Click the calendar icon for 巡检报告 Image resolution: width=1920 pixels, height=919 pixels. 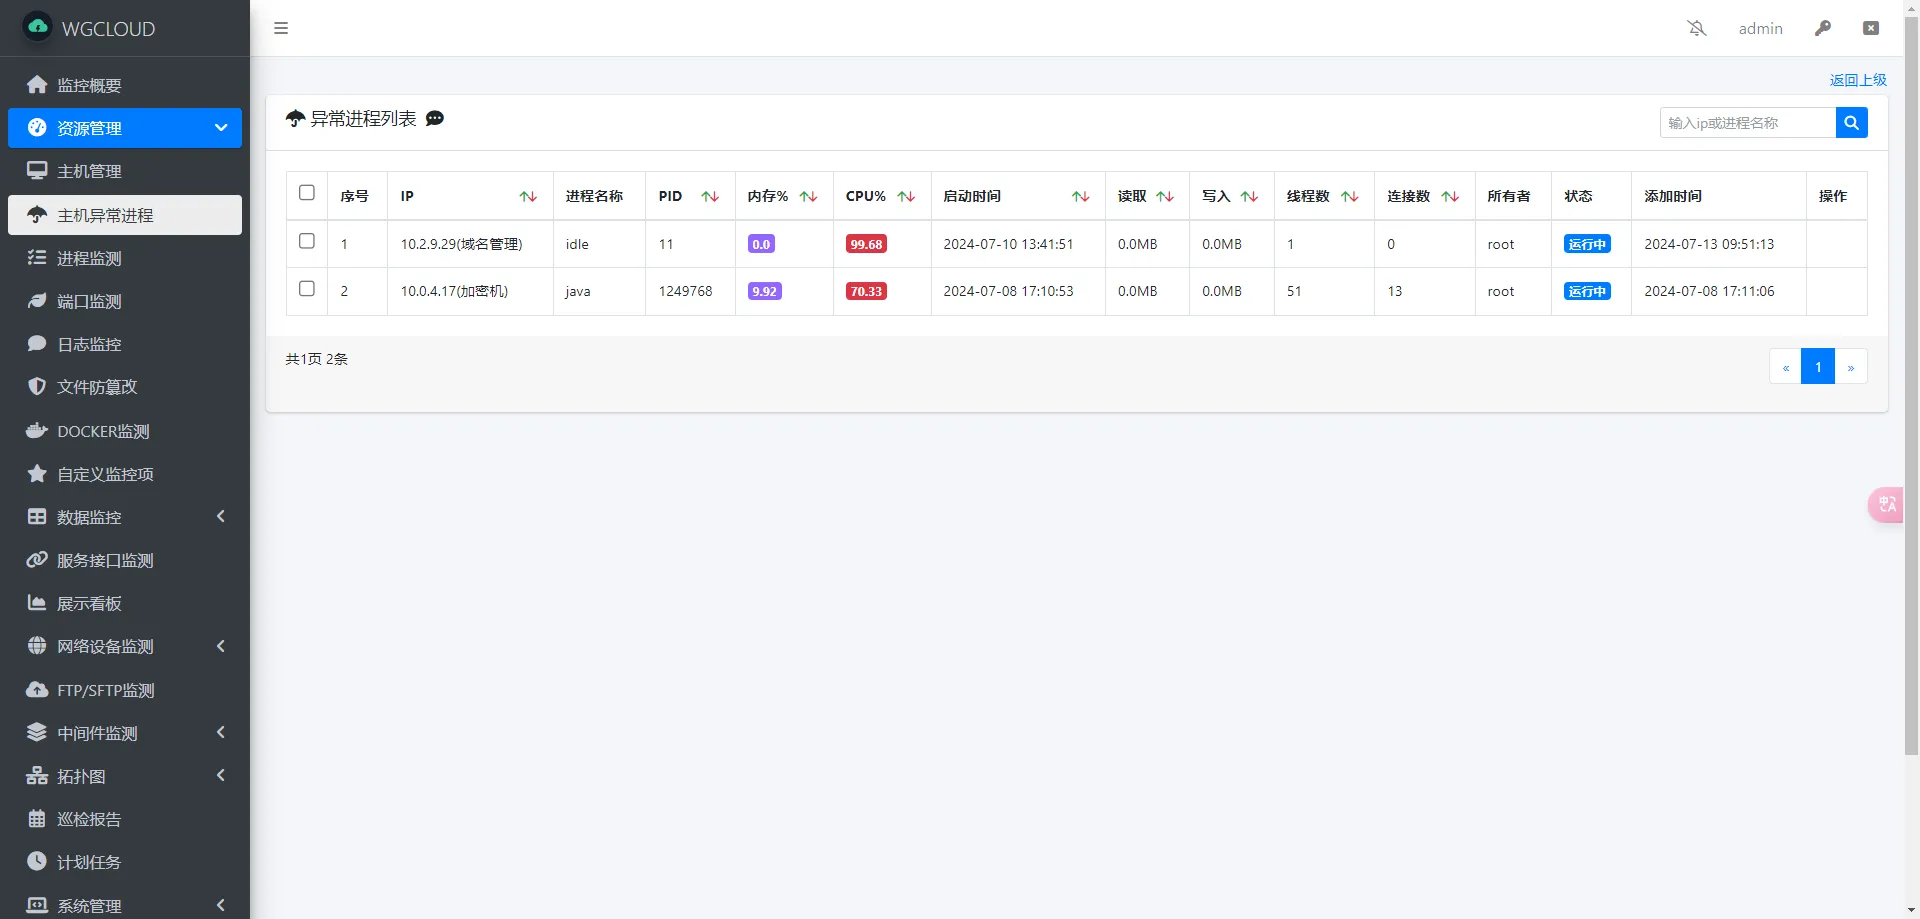(x=37, y=819)
